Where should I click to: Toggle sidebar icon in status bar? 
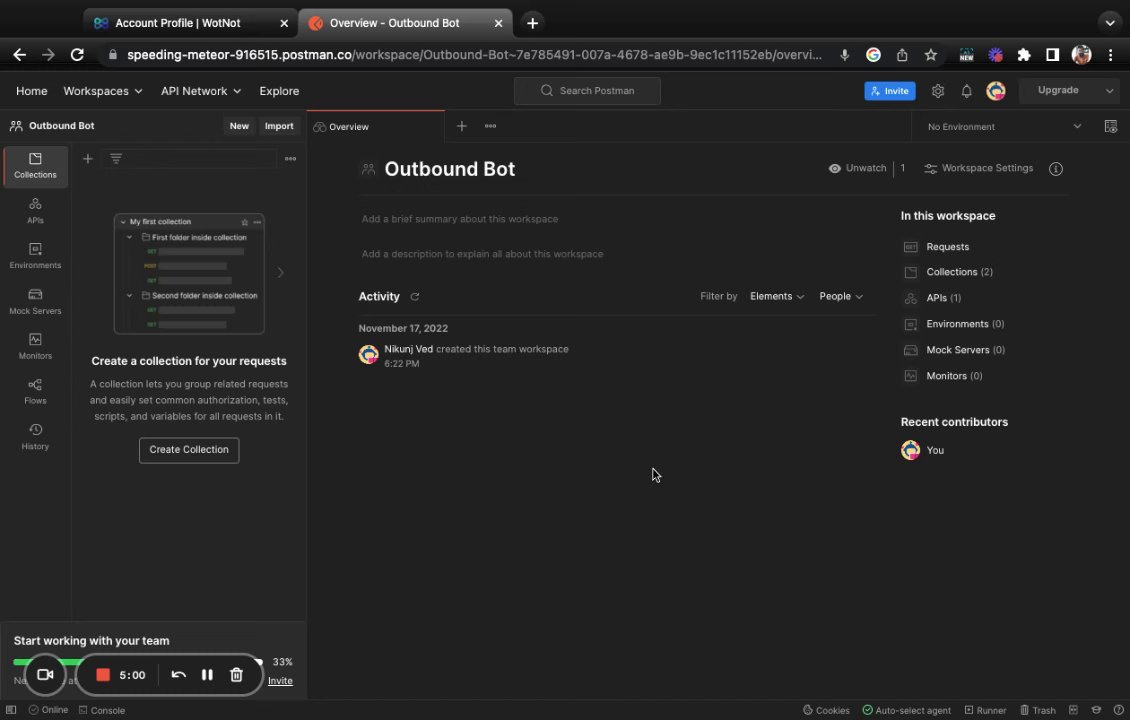(11, 710)
